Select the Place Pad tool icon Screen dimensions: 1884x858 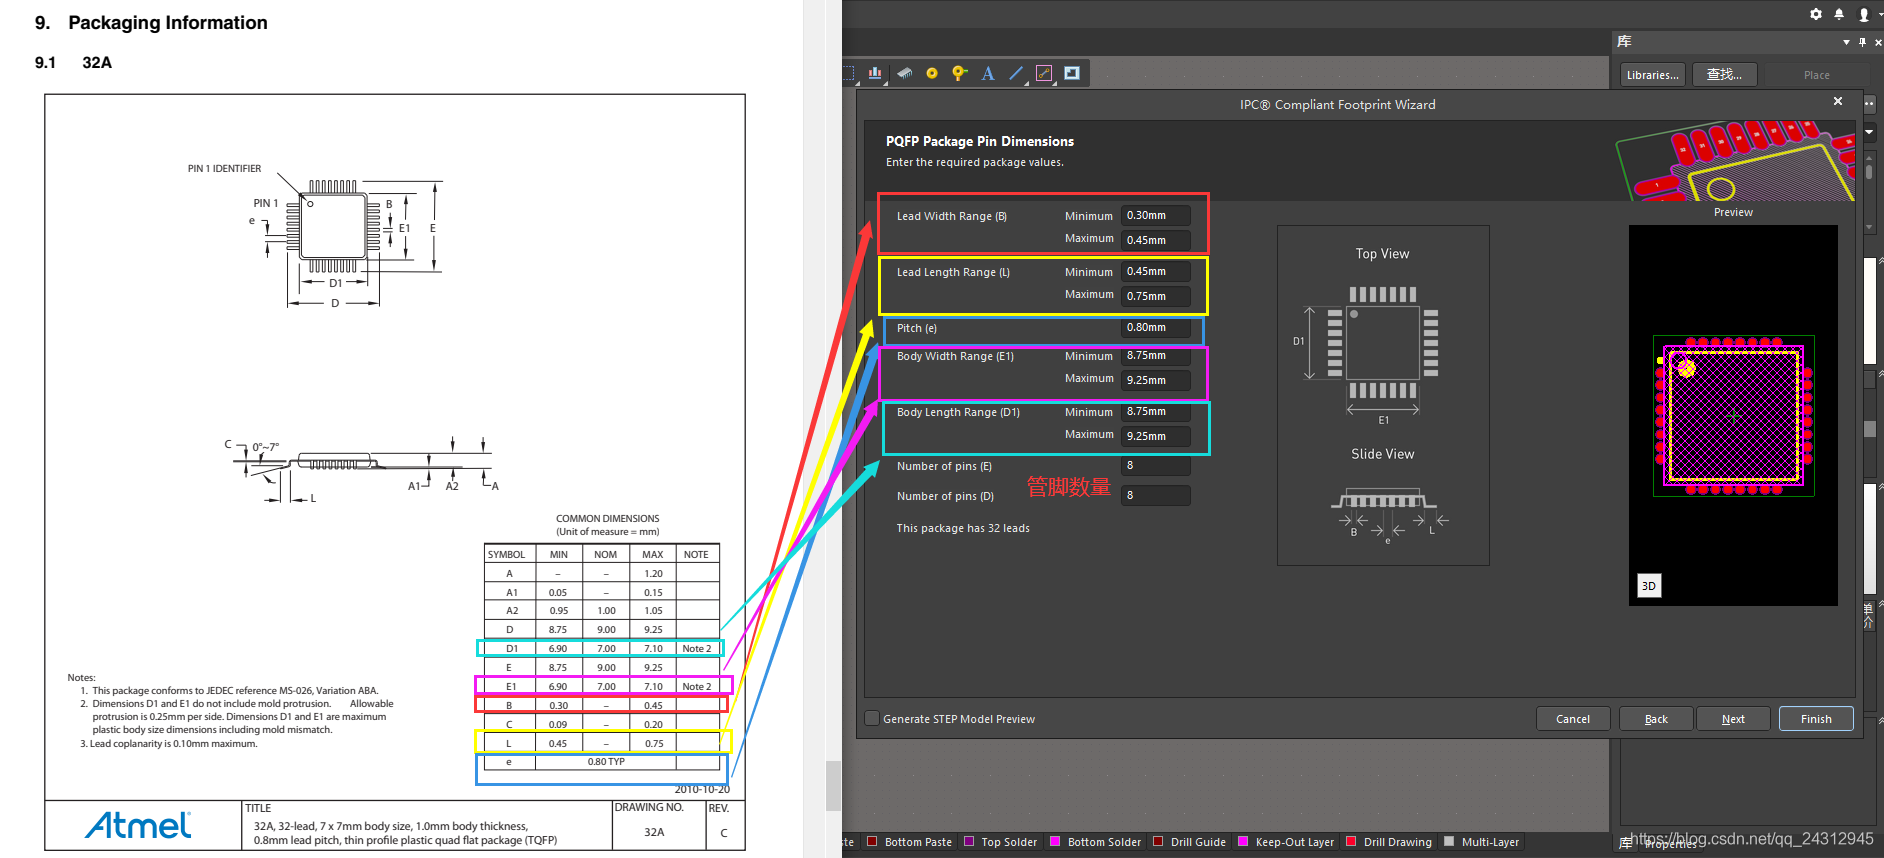point(932,73)
